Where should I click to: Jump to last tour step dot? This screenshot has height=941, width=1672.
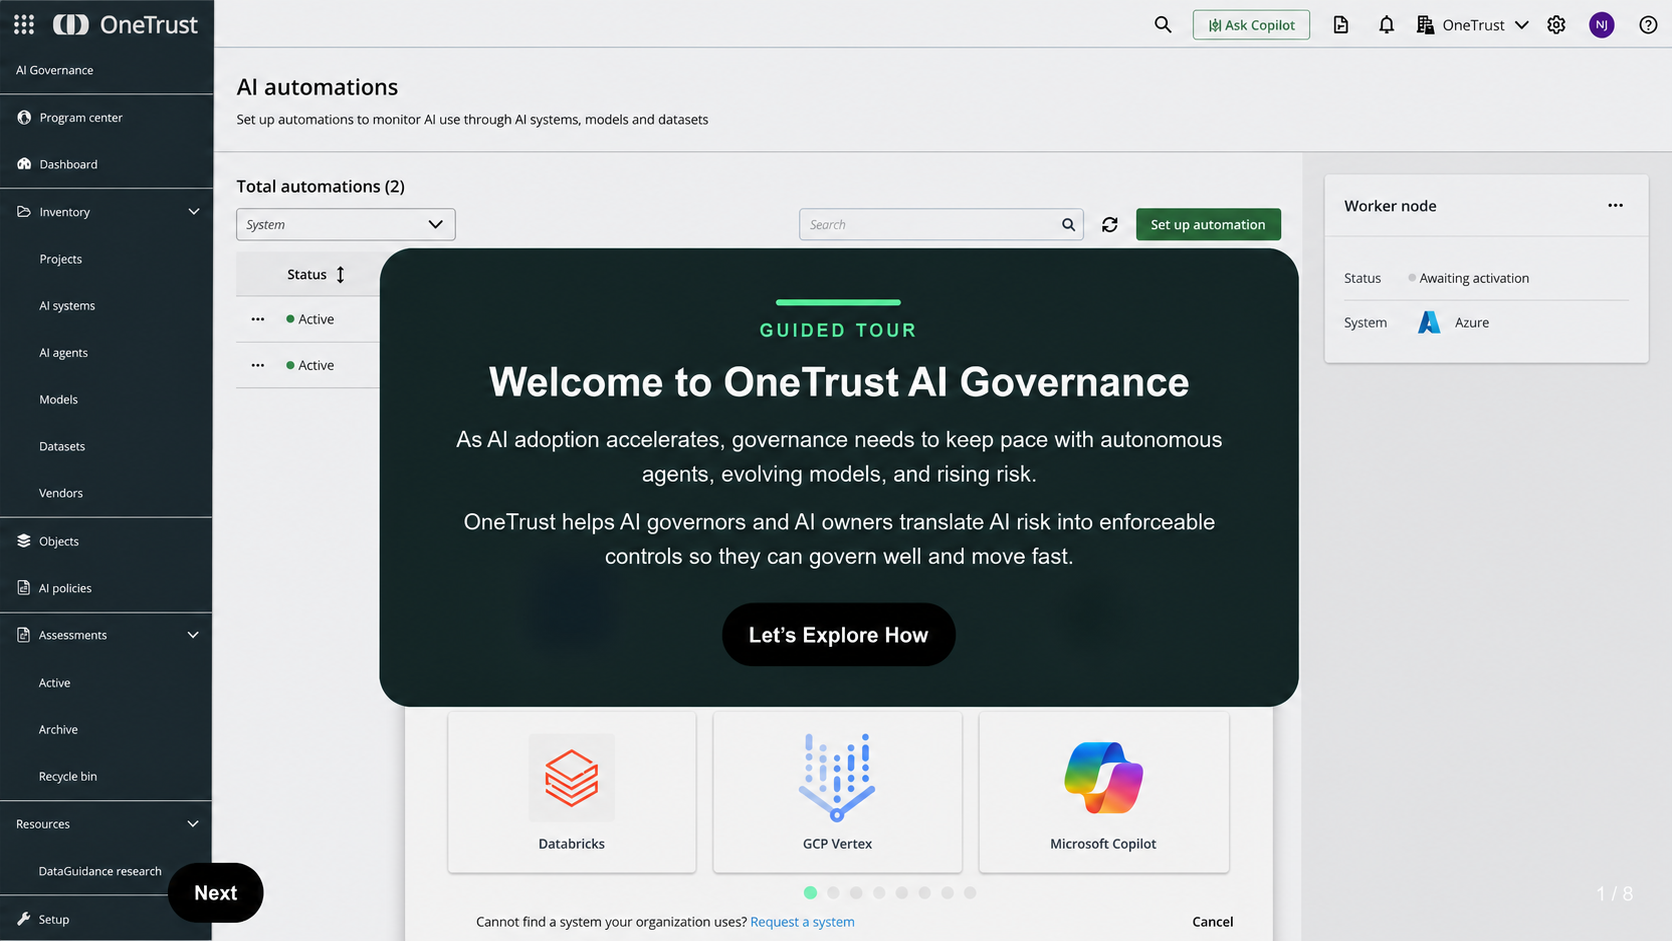[x=970, y=893]
